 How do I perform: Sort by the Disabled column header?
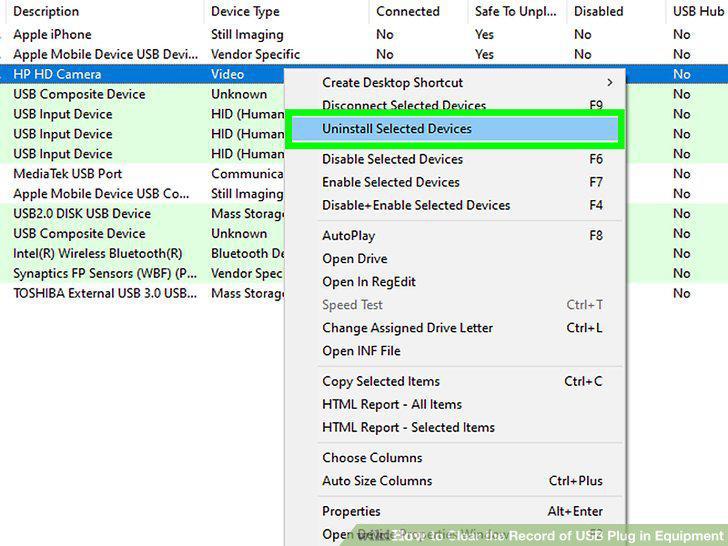point(616,11)
